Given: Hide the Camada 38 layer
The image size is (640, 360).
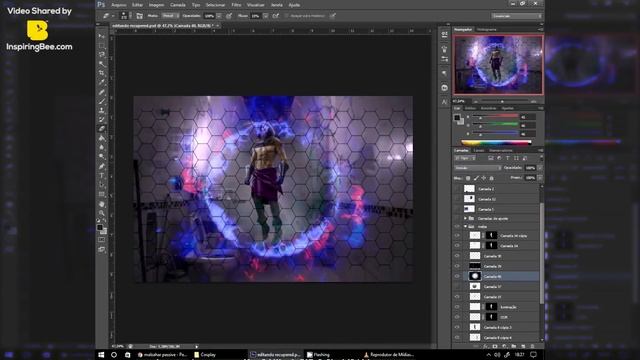Looking at the screenshot, I should pos(457,256).
